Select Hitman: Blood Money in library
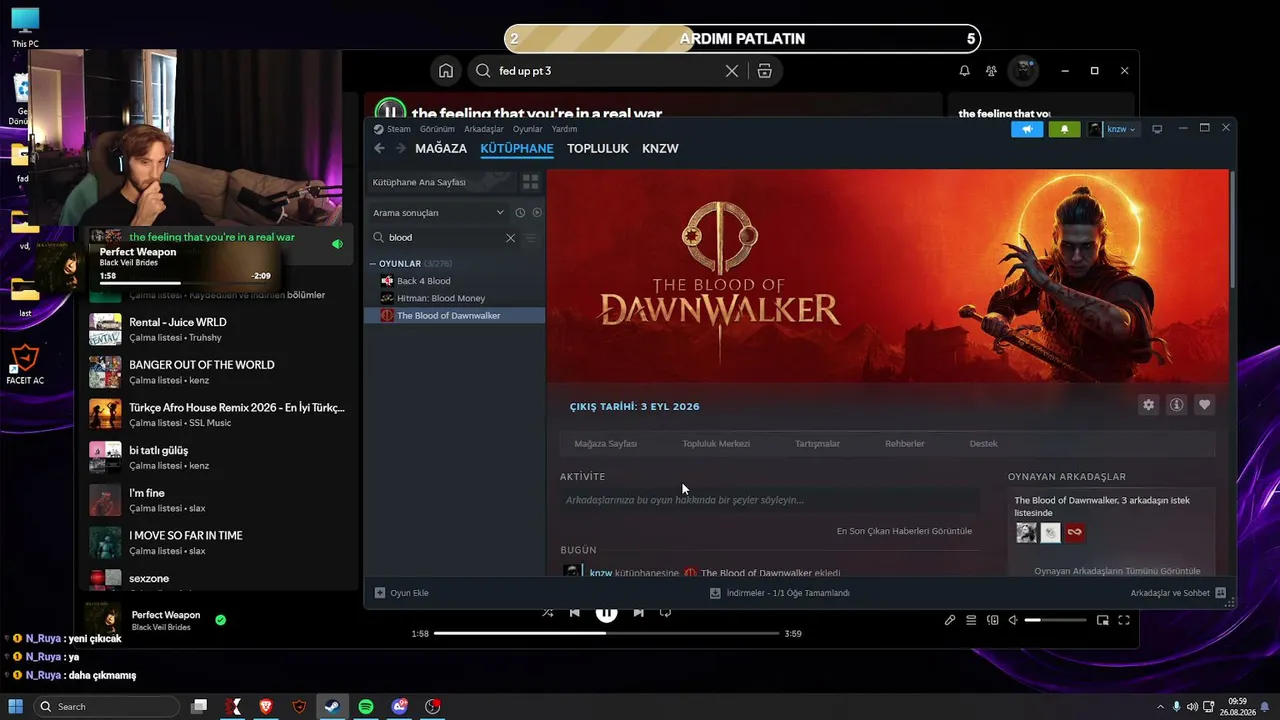 click(454, 298)
